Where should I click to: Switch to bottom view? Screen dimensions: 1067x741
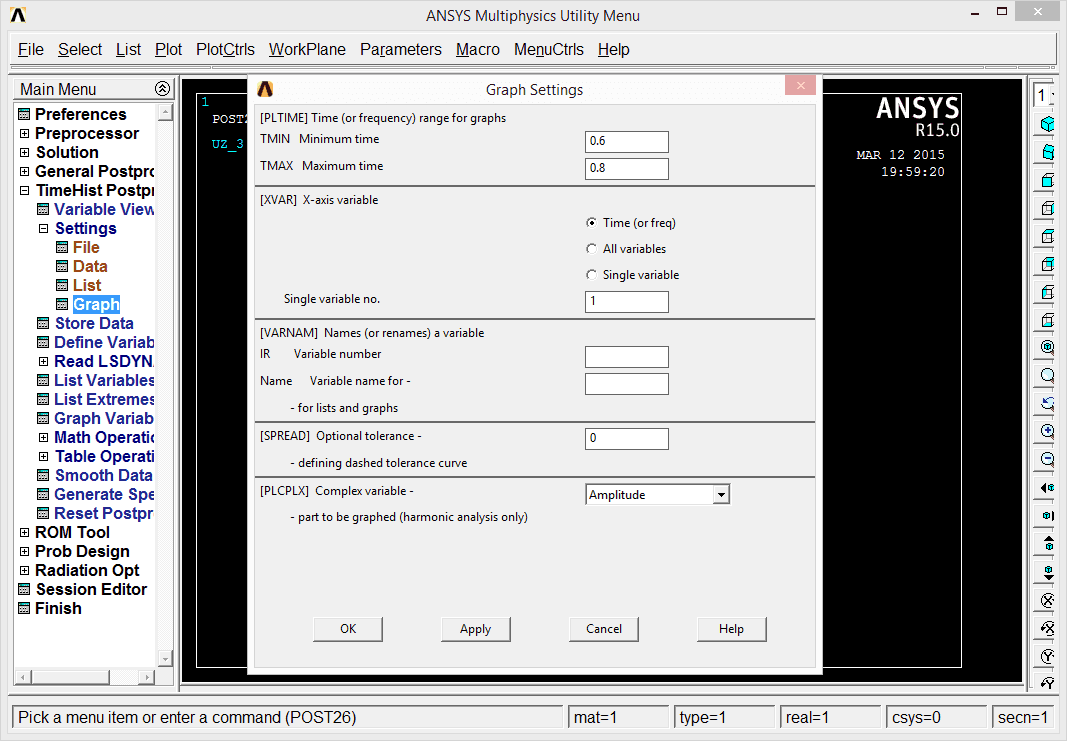click(1047, 319)
